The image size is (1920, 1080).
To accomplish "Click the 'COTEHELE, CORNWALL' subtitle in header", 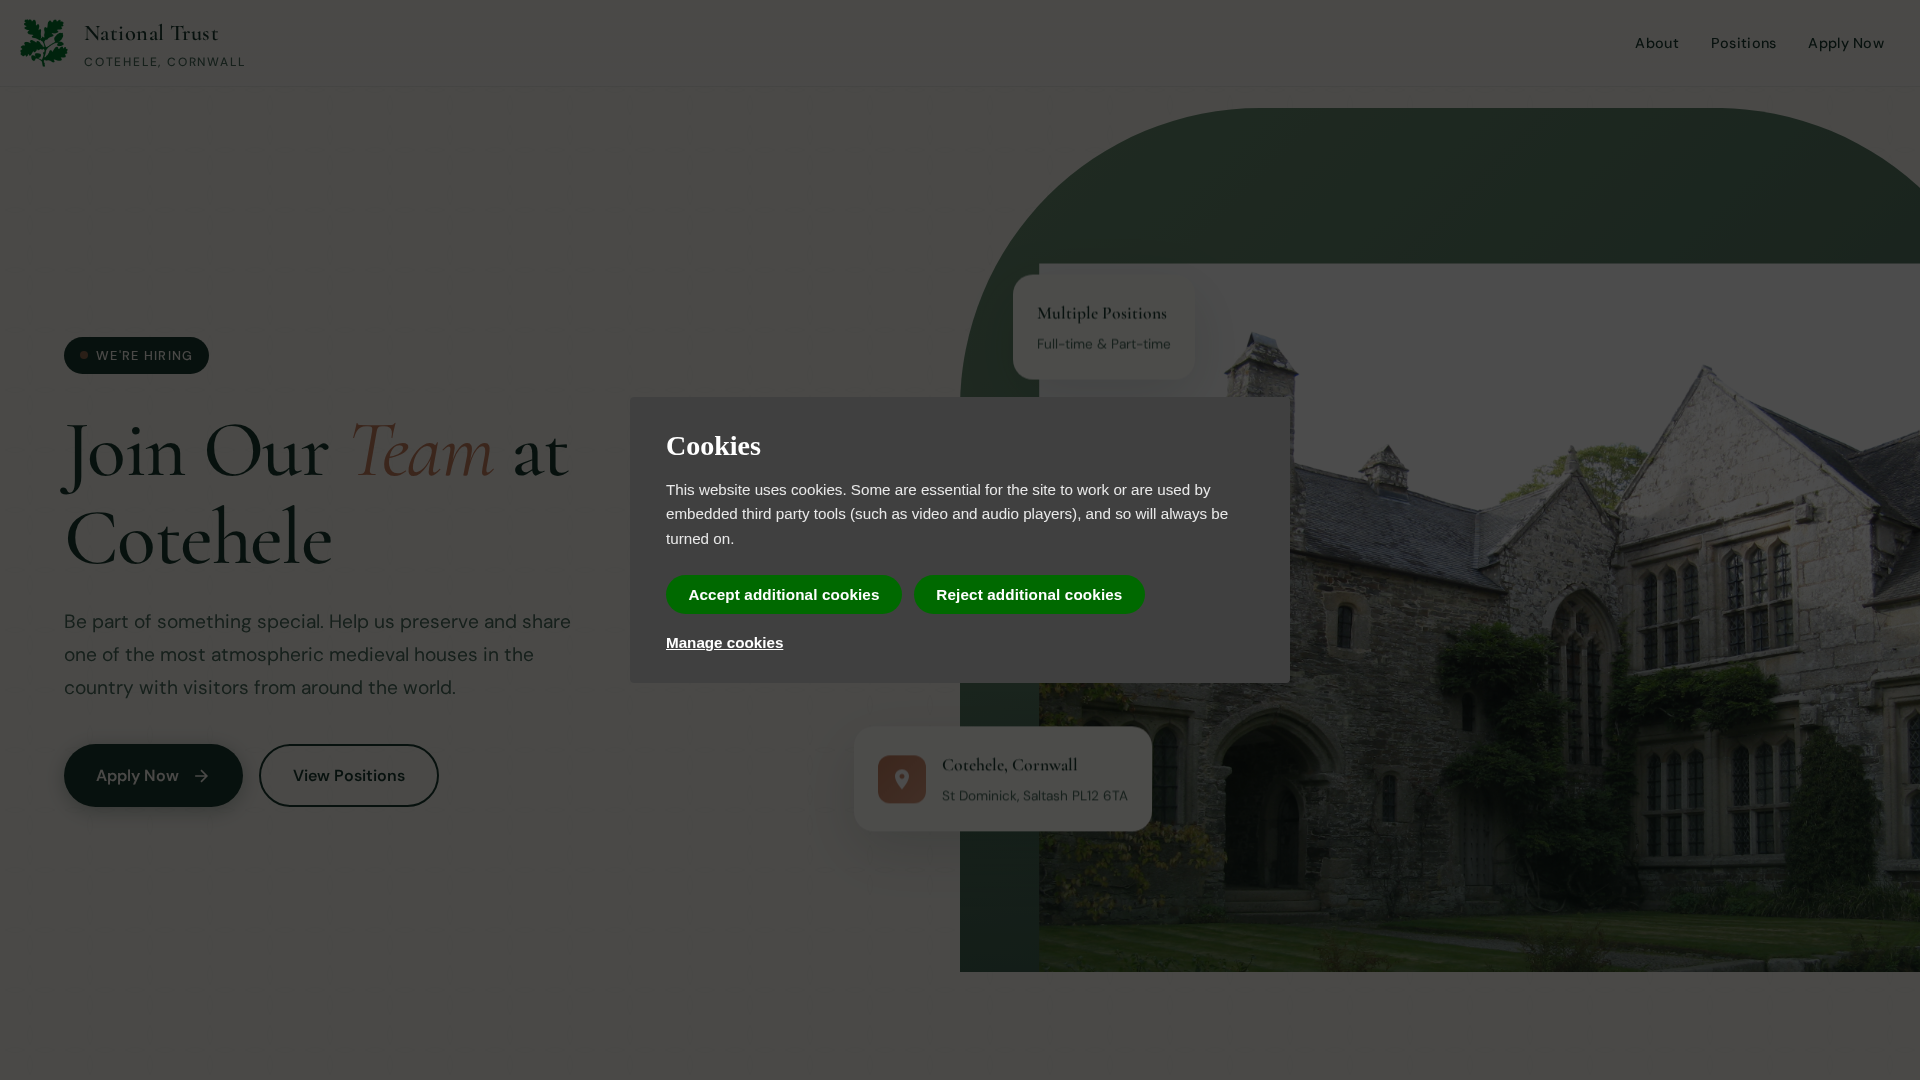I will [x=164, y=62].
